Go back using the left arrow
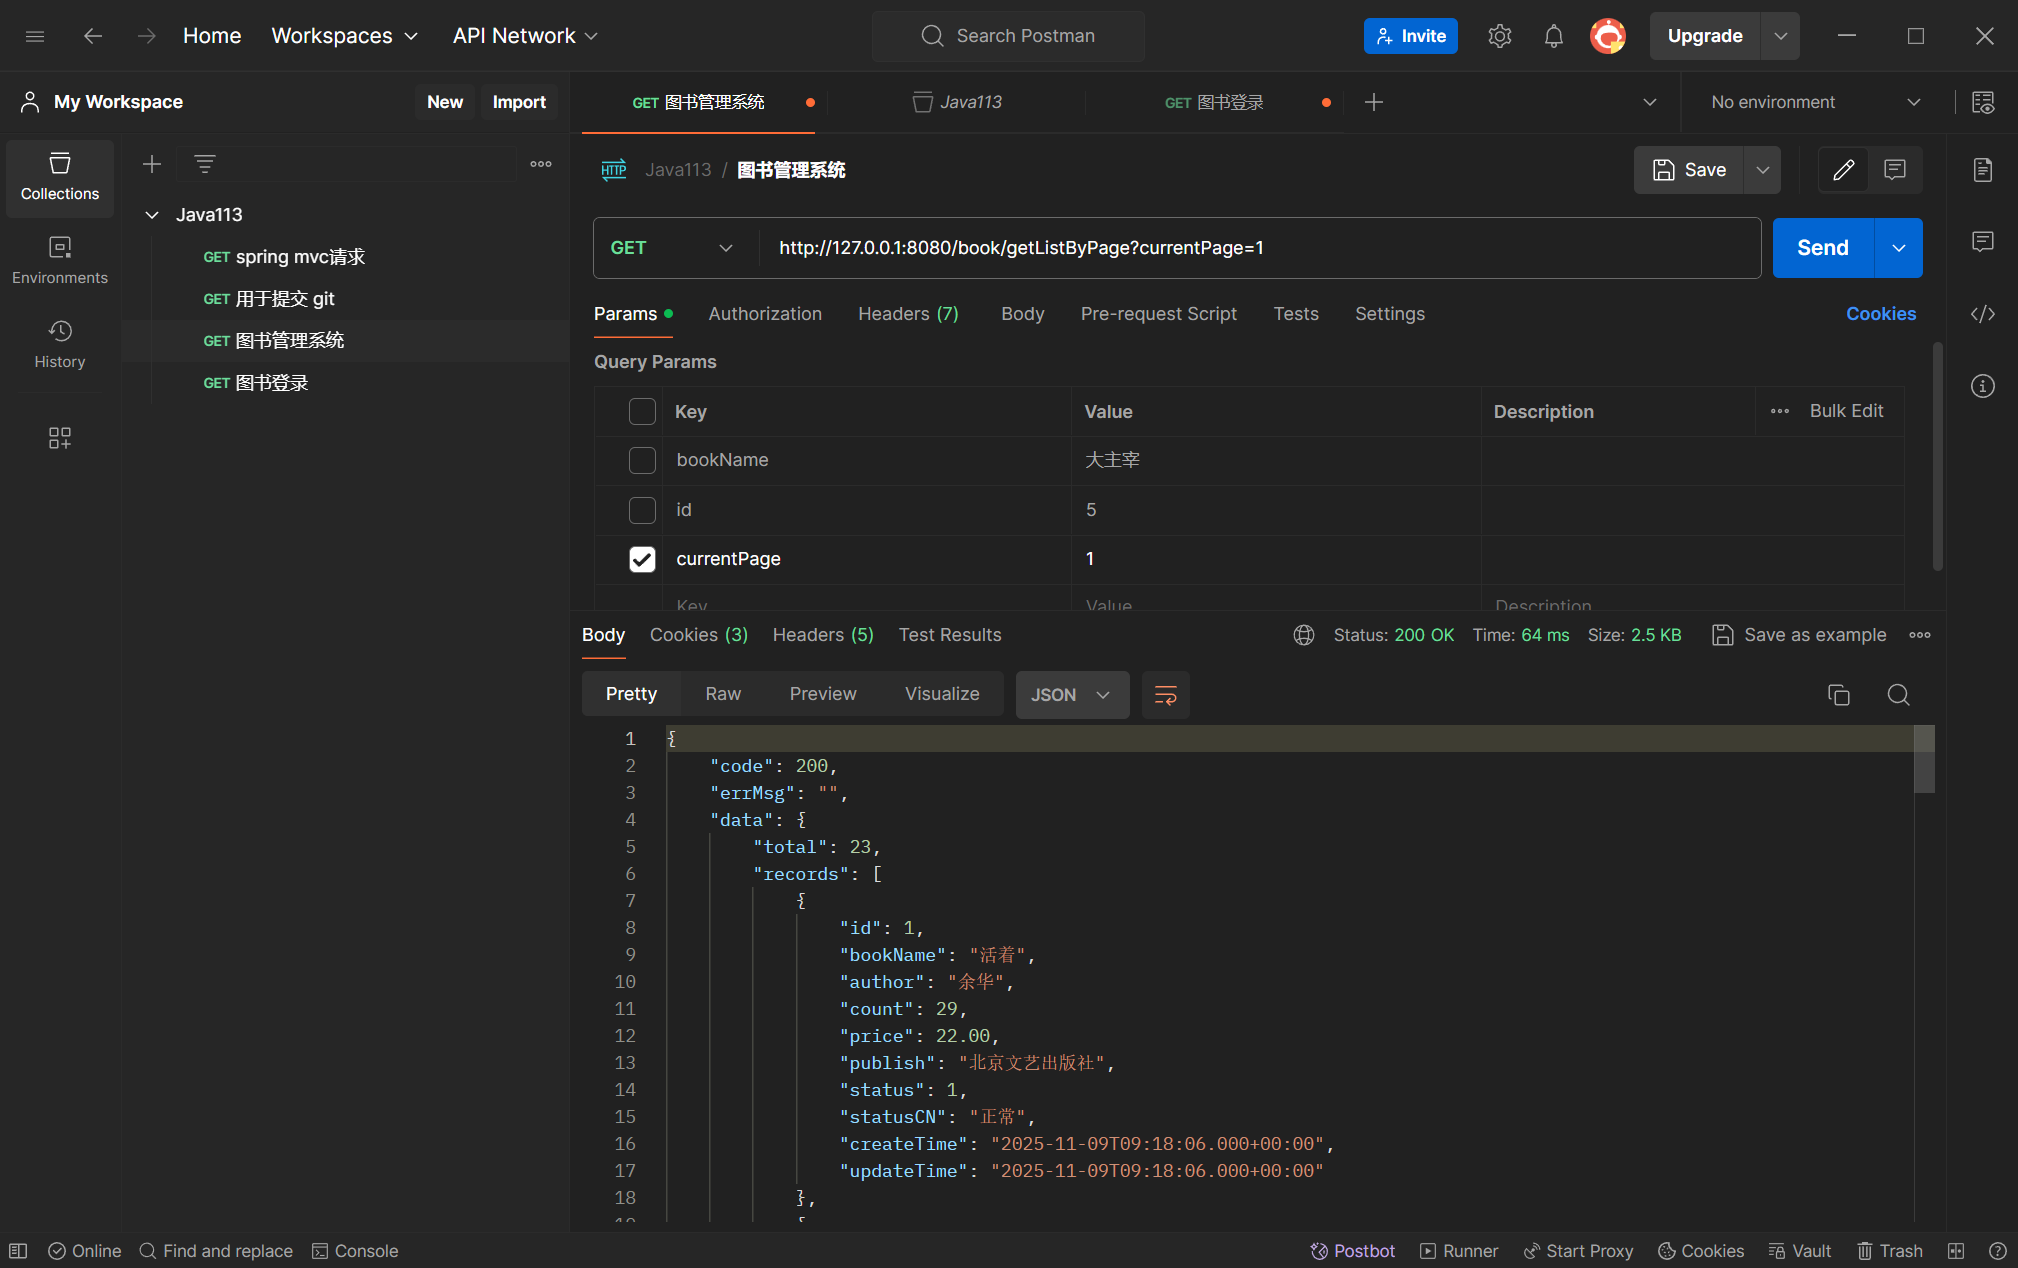 coord(93,36)
